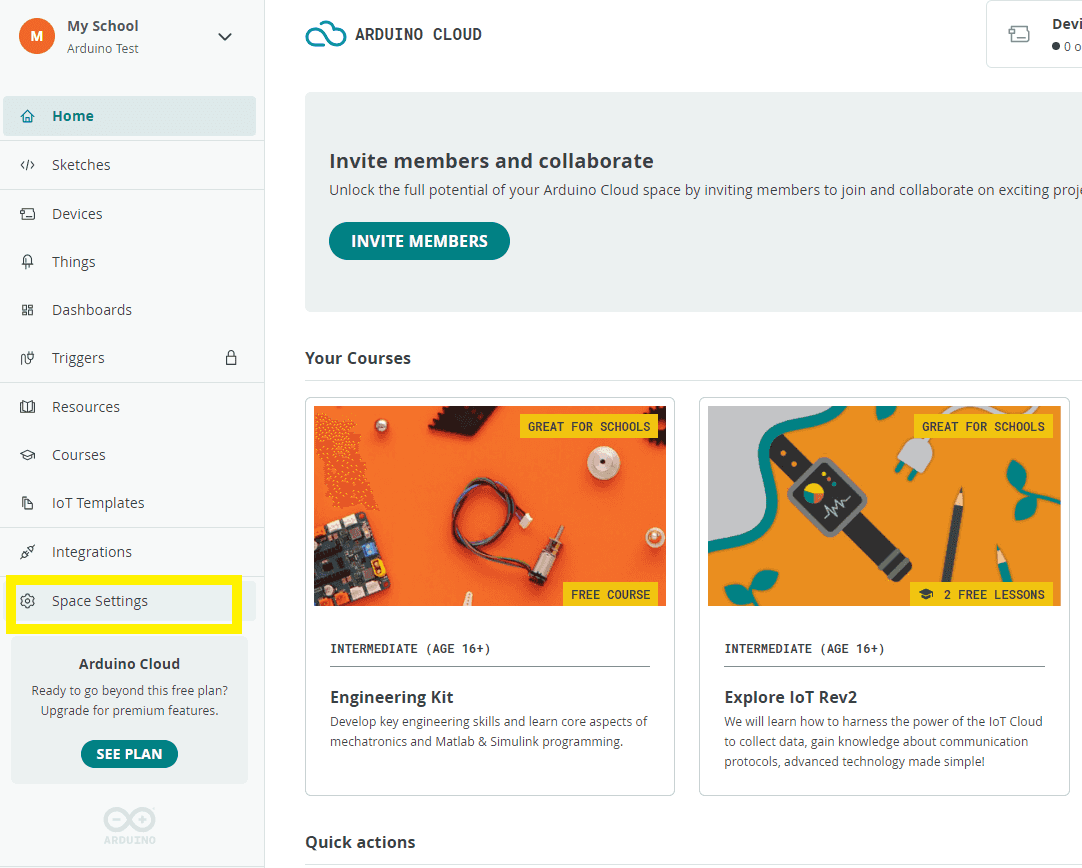Image resolution: width=1082 pixels, height=868 pixels.
Task: Open Space Settings from the sidebar menu
Action: 100,599
